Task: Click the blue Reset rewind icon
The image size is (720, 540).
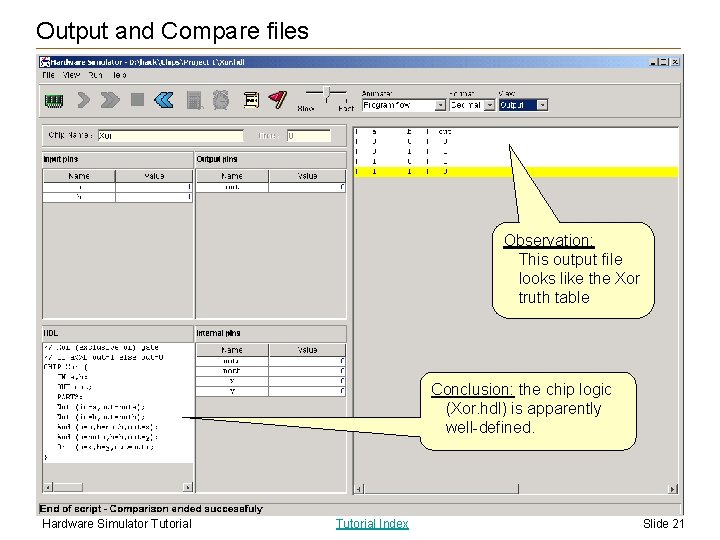Action: (164, 100)
